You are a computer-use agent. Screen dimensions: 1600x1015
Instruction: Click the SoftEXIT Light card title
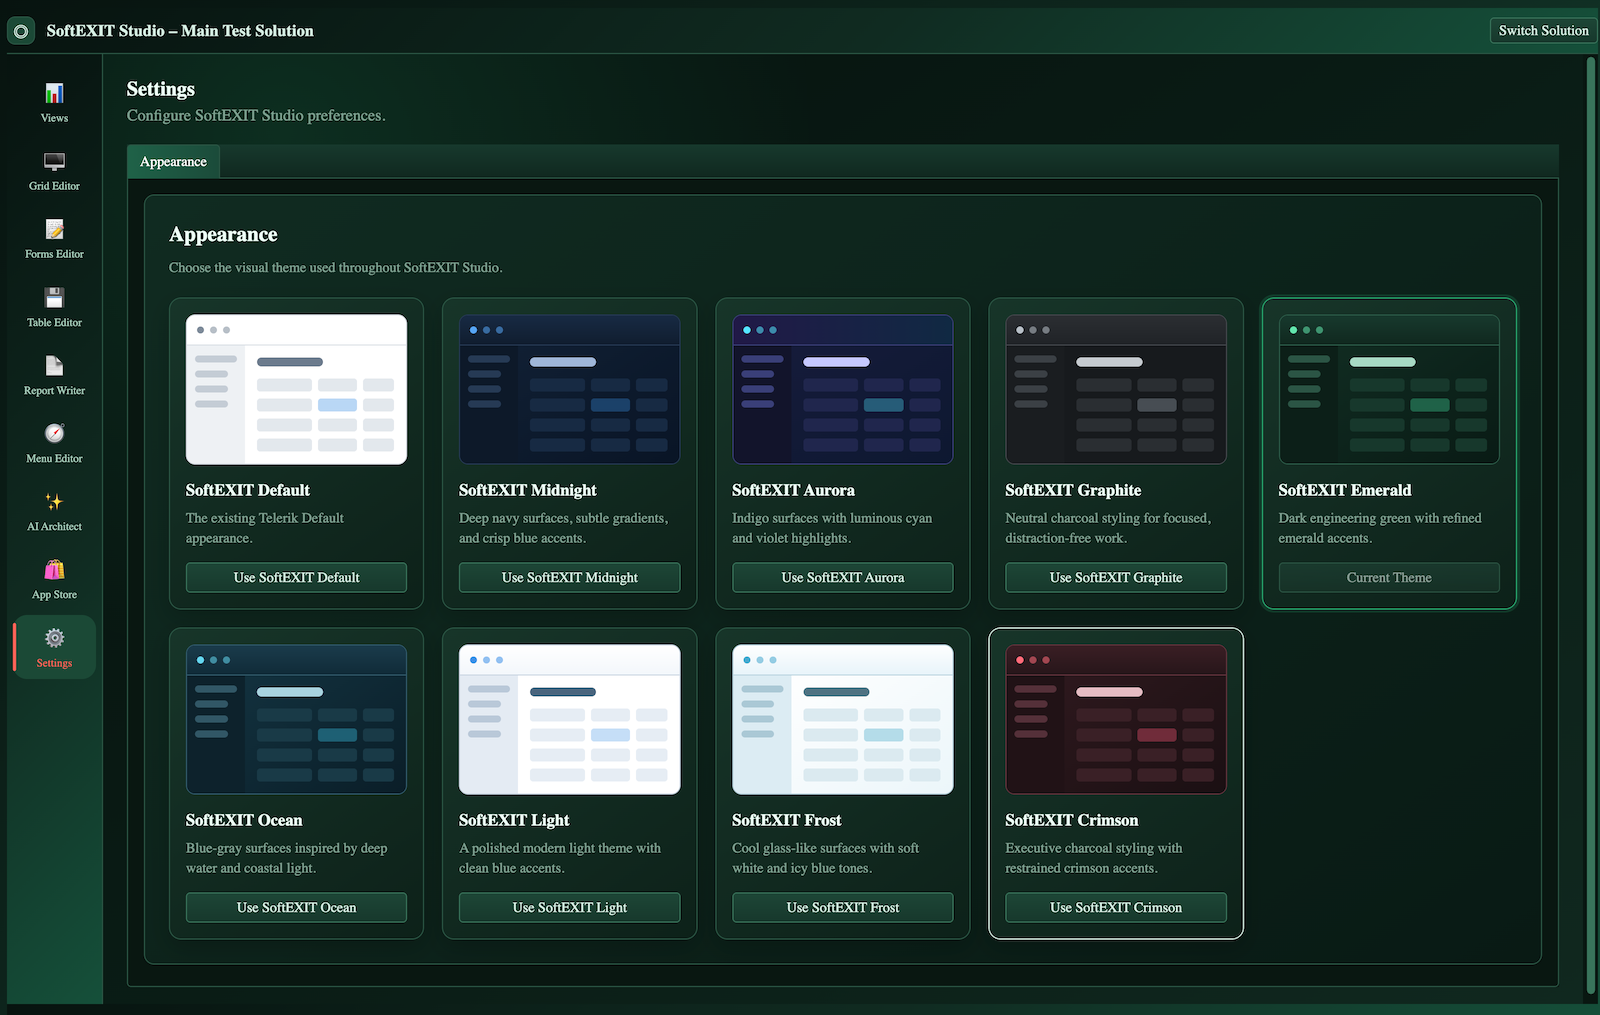[x=514, y=820]
